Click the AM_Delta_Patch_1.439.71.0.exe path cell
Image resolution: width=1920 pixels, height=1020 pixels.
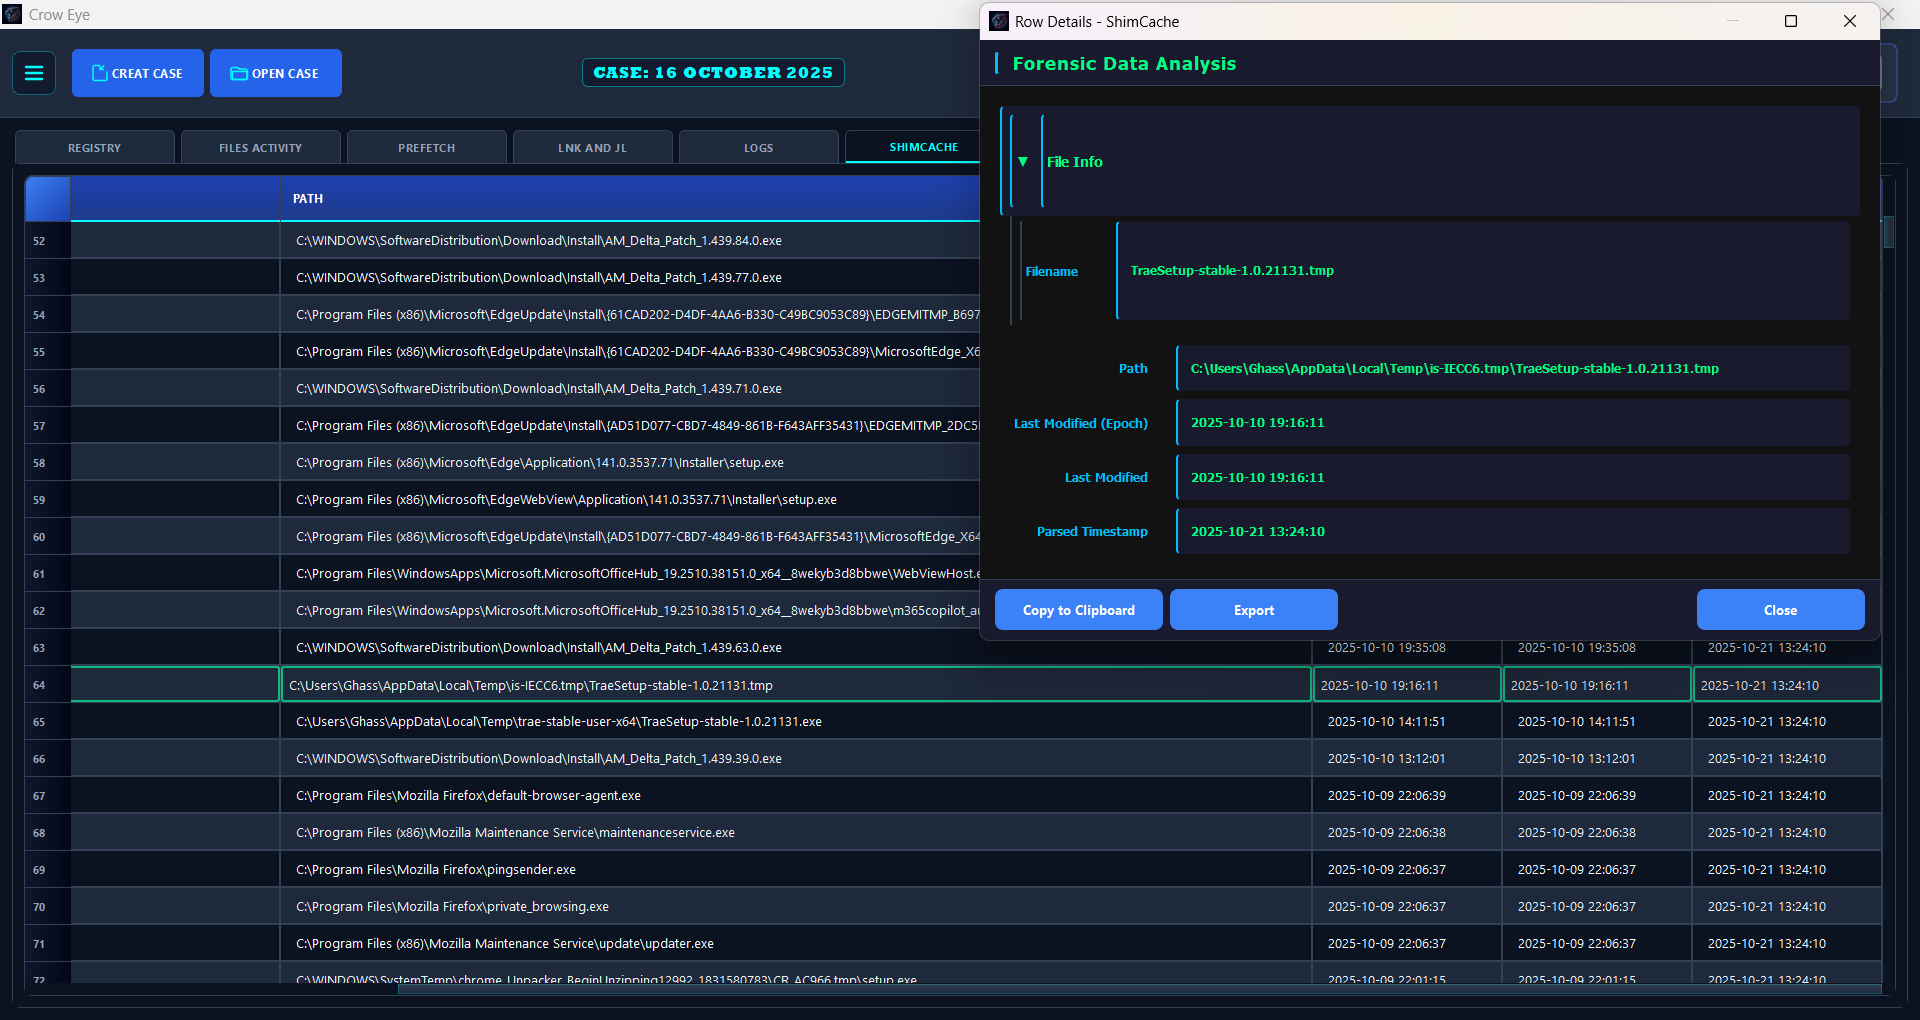[x=630, y=389]
